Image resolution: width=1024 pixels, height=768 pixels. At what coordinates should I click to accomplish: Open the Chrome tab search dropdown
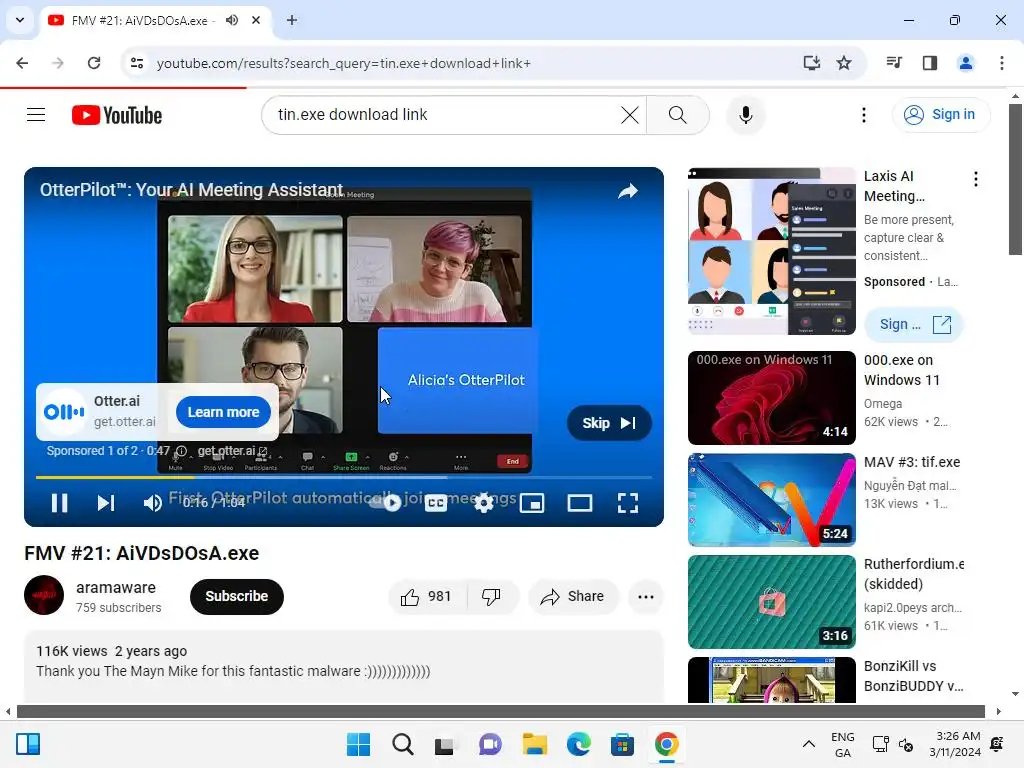coord(20,20)
